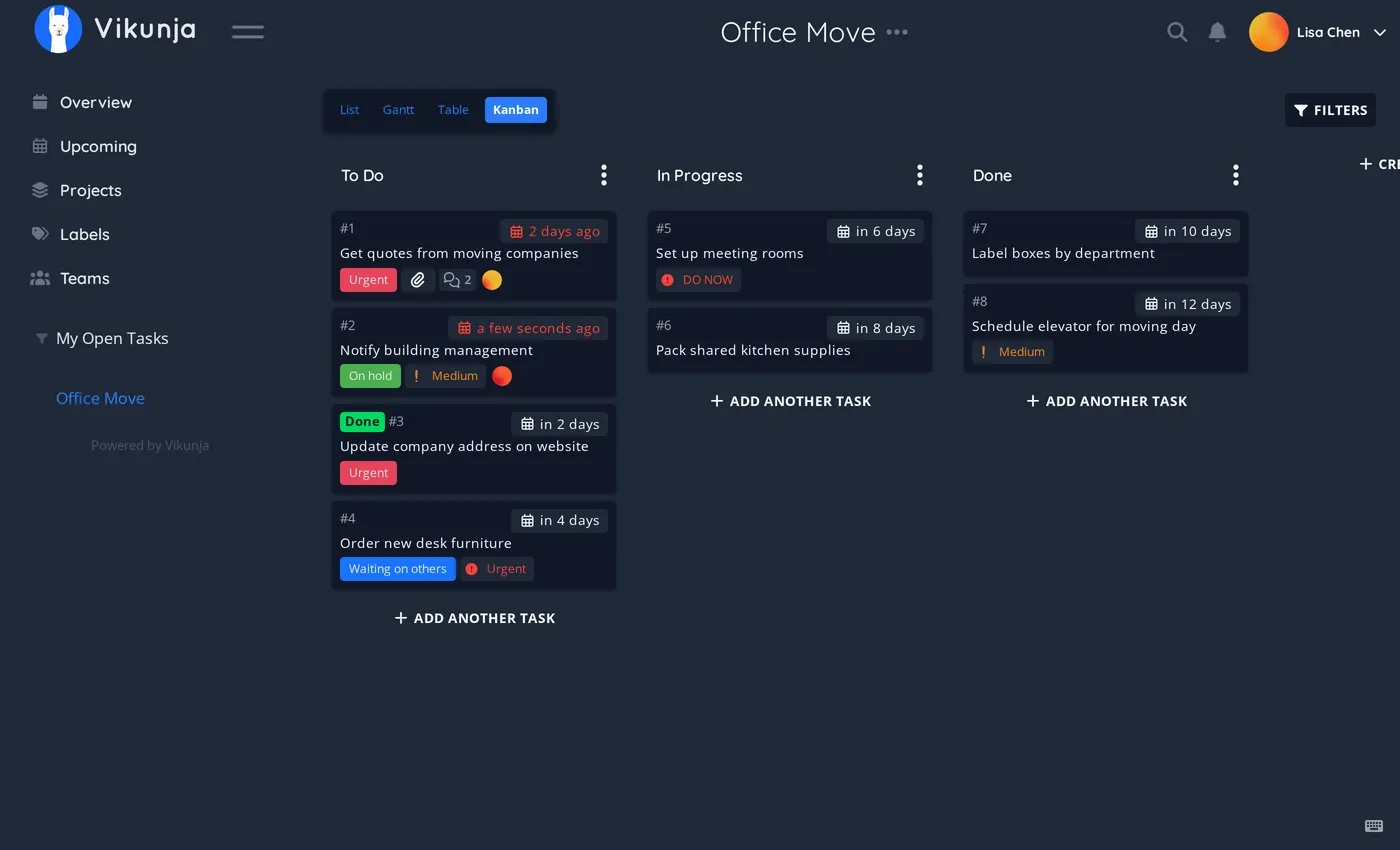The height and width of the screenshot is (850, 1400).
Task: Click the 2 days ago due date badge
Action: pyautogui.click(x=554, y=231)
